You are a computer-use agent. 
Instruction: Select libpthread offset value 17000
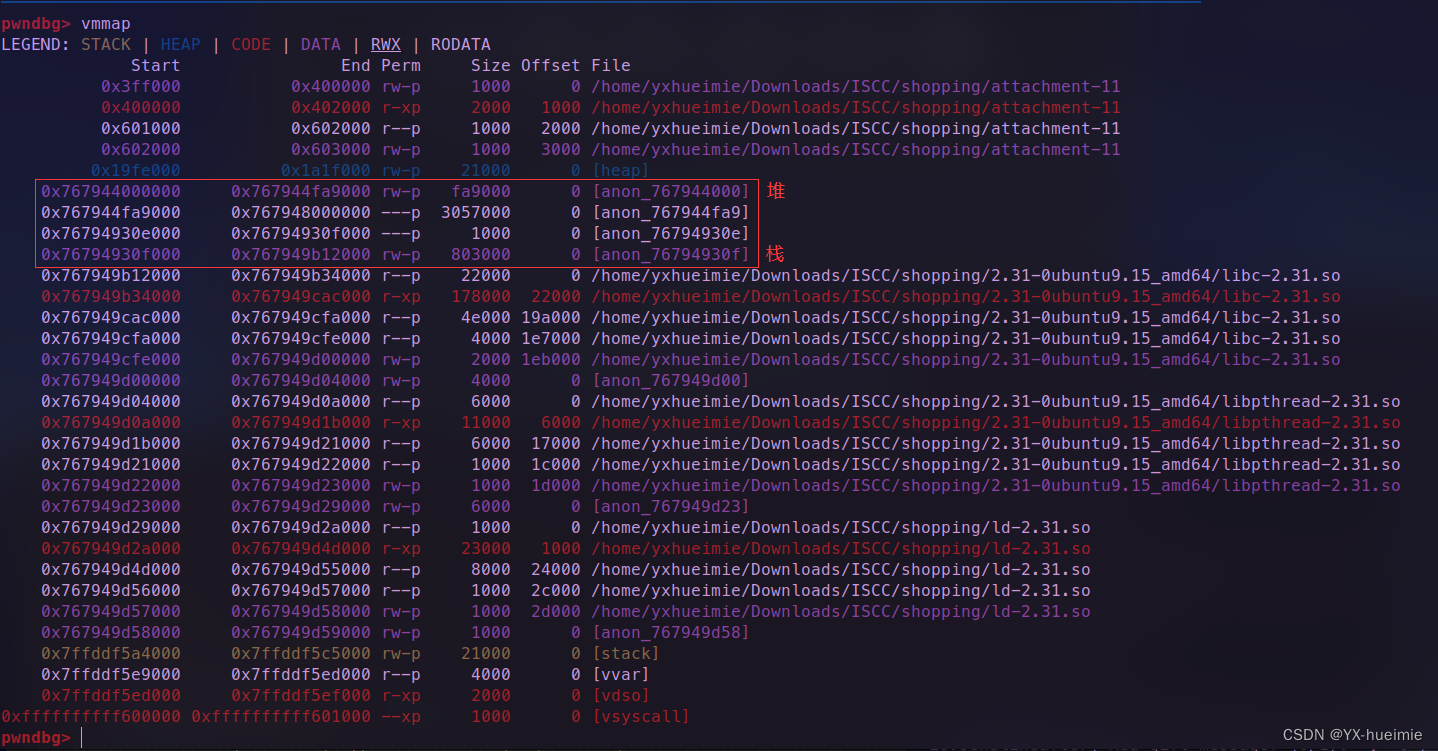pos(556,443)
